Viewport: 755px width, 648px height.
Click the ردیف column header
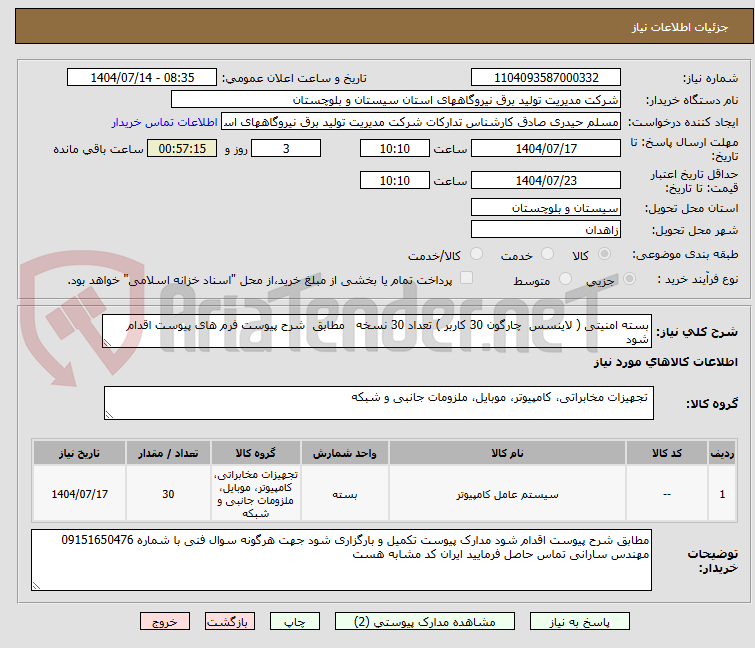(722, 453)
